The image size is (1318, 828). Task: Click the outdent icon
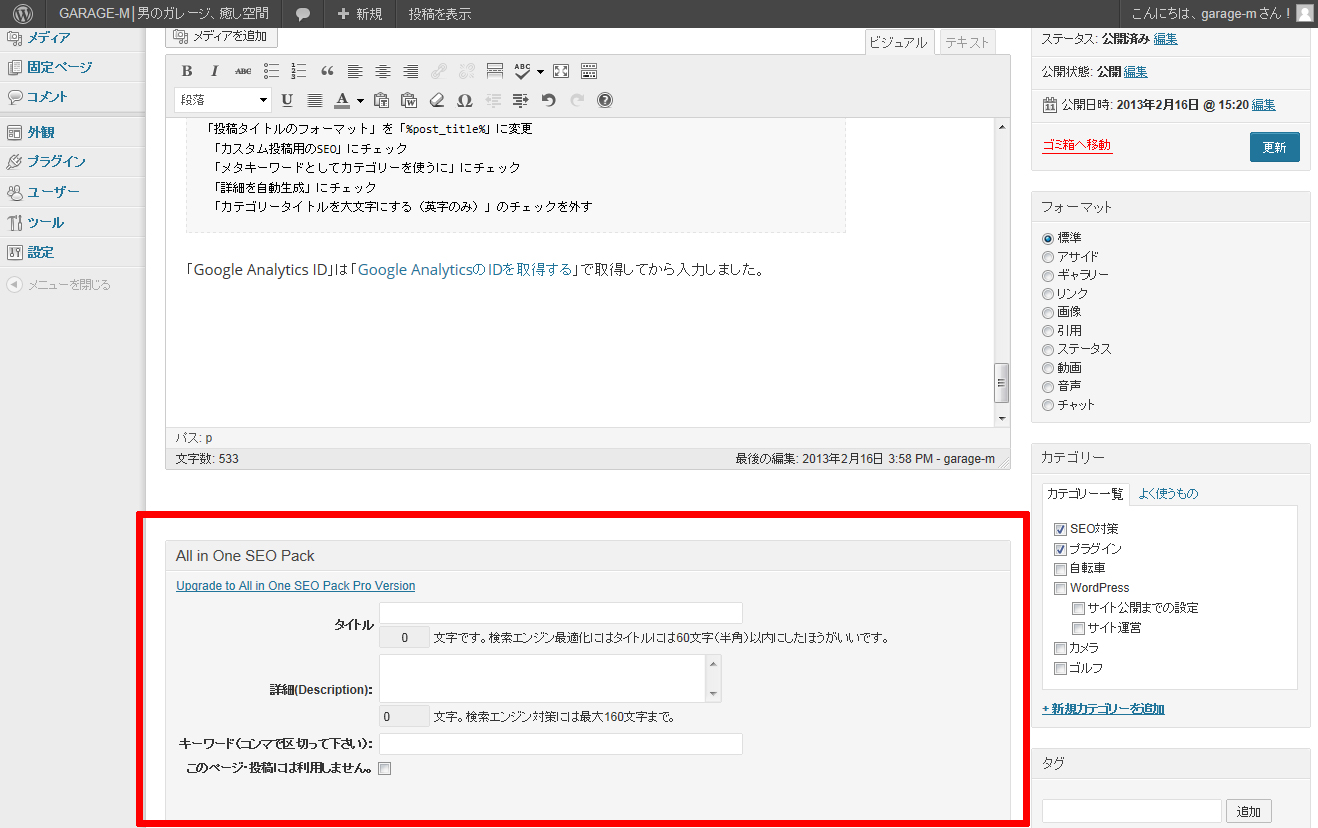(493, 100)
